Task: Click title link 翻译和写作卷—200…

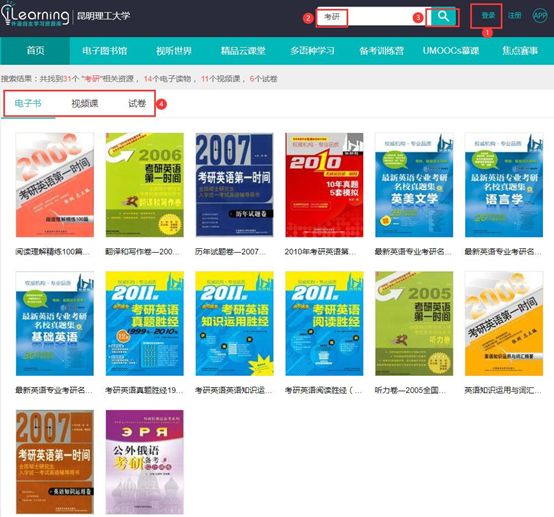Action: 142,252
